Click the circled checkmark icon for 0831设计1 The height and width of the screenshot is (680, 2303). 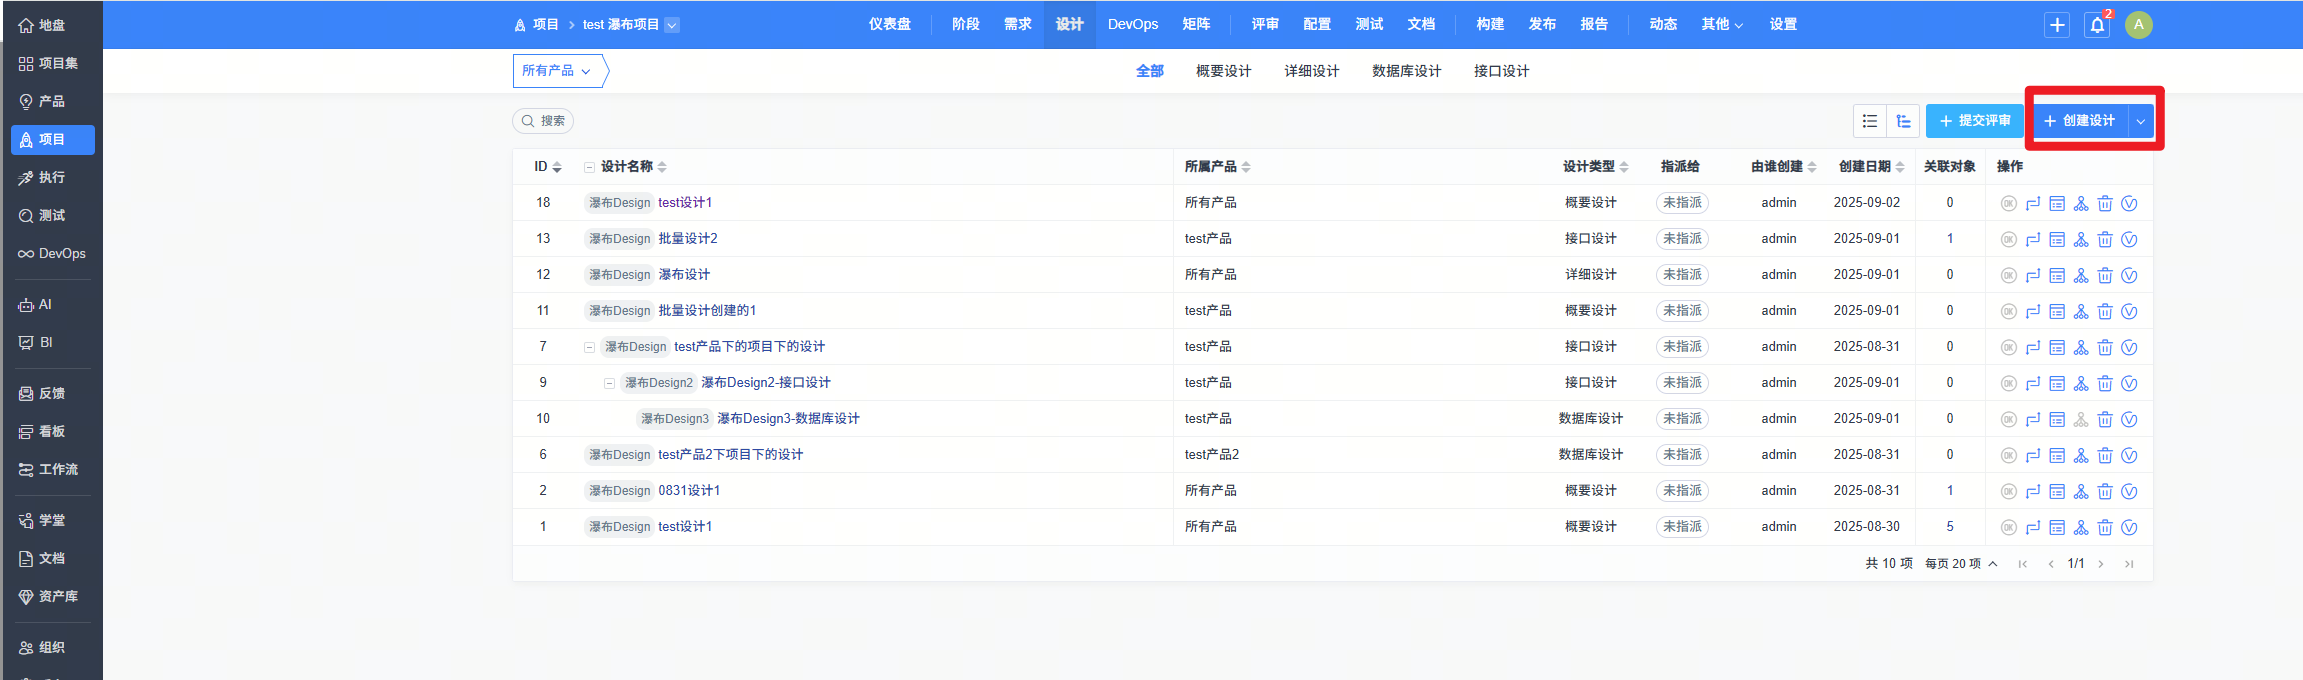click(2129, 492)
